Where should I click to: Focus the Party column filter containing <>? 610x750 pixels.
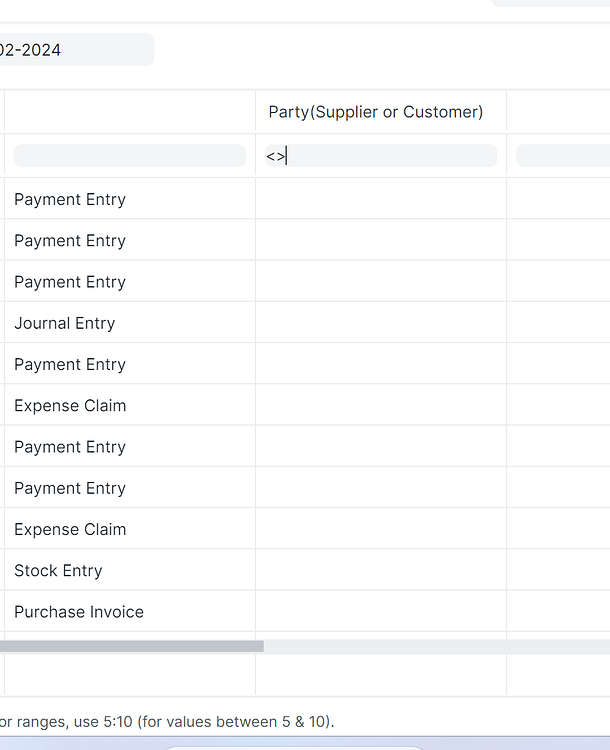[x=380, y=156]
